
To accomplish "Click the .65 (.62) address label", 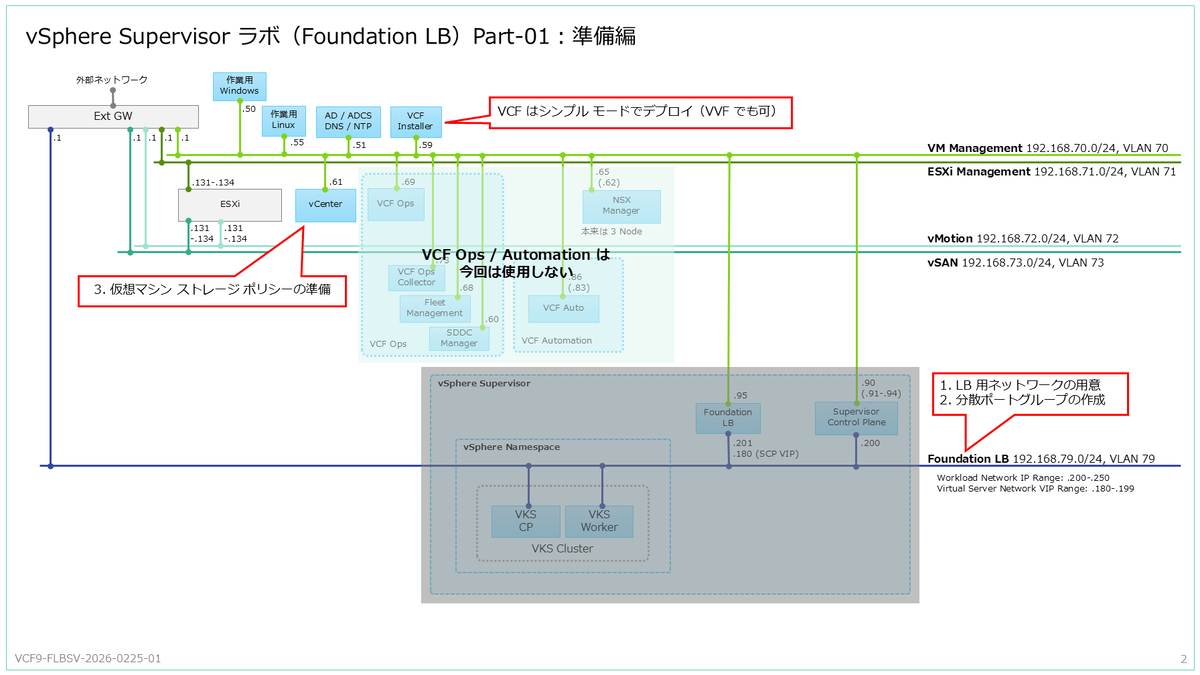I will [x=607, y=177].
